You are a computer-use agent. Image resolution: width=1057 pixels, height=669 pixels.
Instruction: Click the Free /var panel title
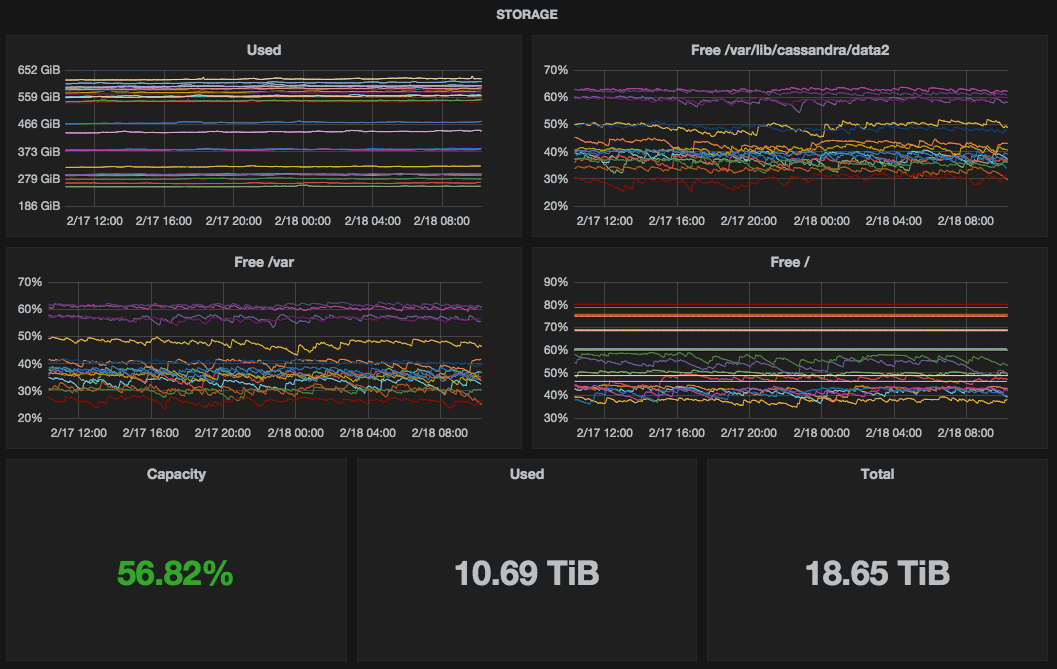click(264, 262)
